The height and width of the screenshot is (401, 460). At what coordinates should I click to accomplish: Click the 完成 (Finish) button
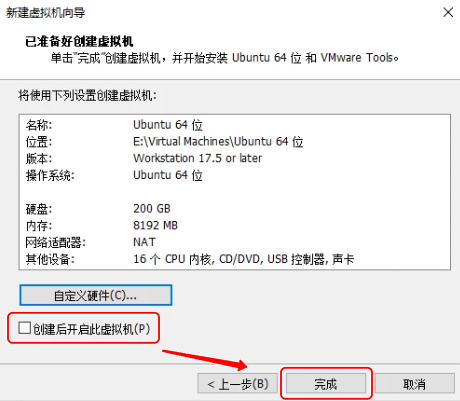click(x=326, y=384)
